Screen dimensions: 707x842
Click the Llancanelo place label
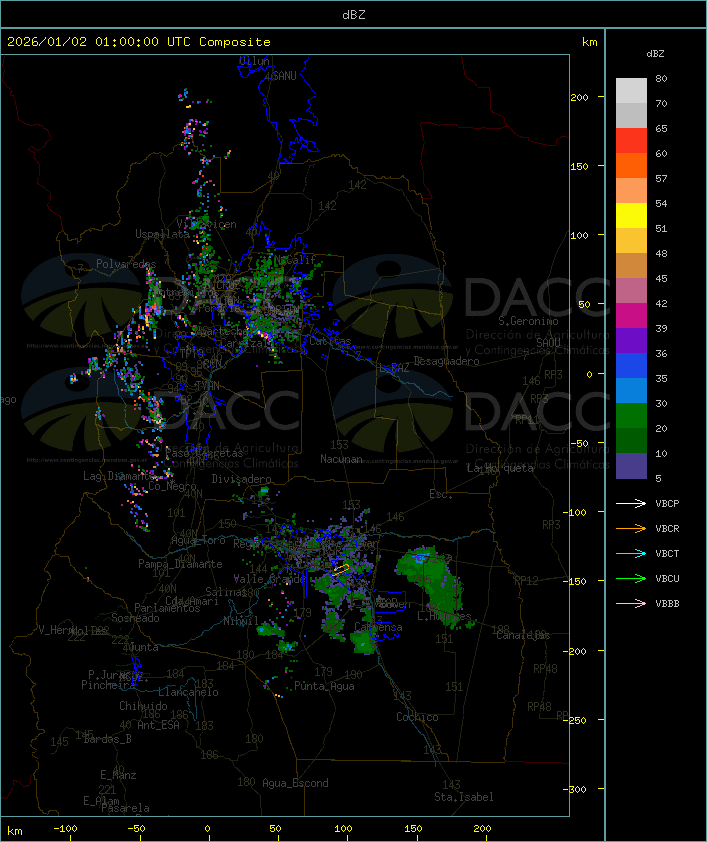point(188,692)
